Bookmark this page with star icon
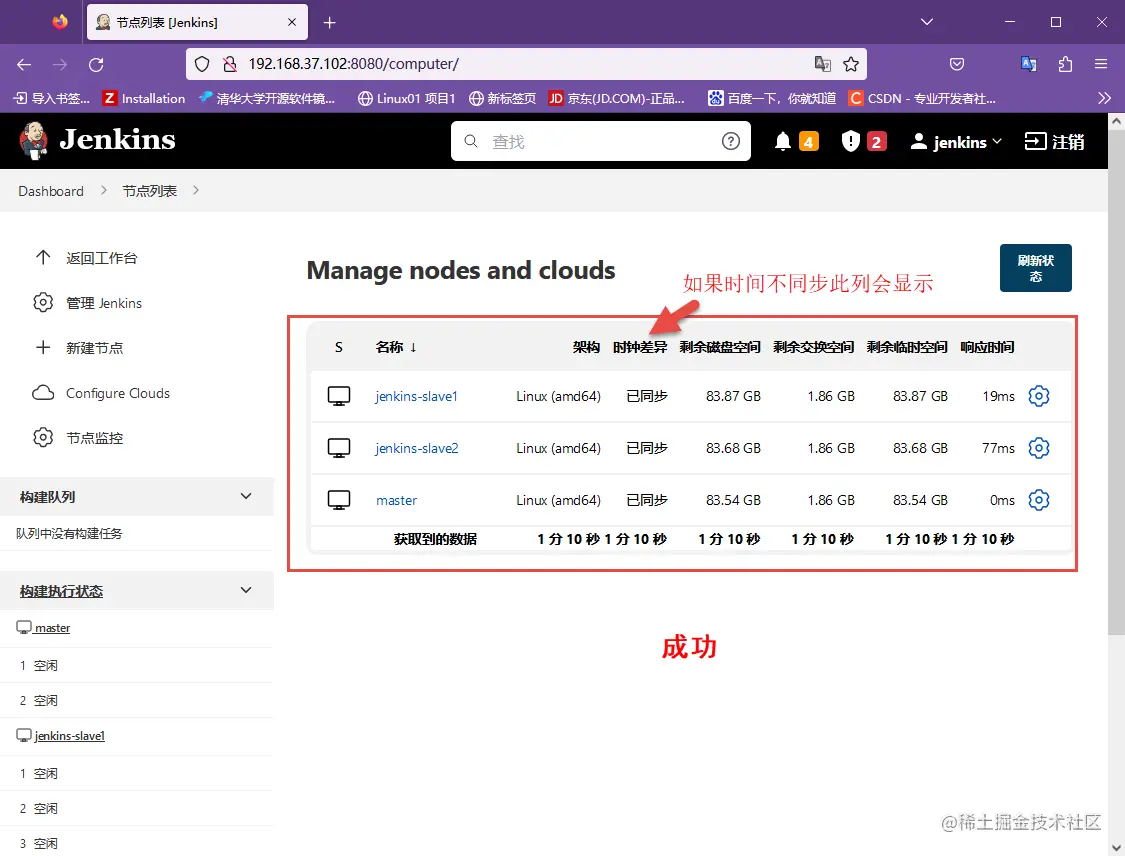Screen dimensions: 1125x856 (x=851, y=65)
